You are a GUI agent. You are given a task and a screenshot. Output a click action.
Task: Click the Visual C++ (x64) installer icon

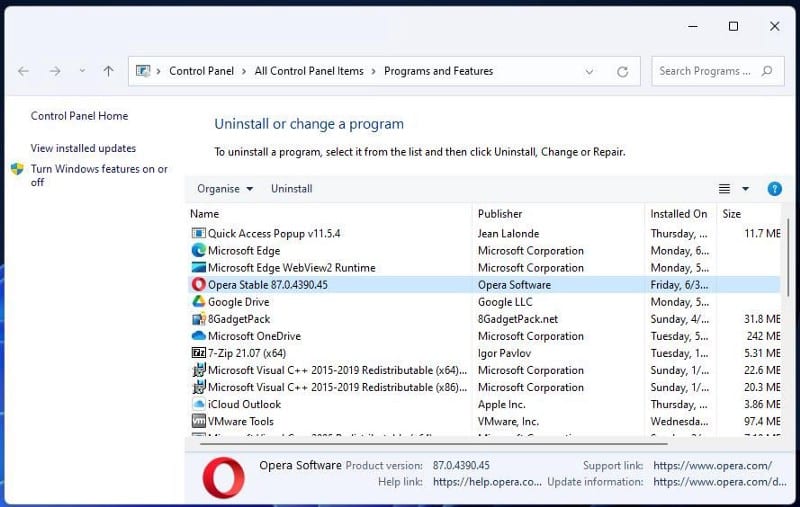click(x=198, y=370)
